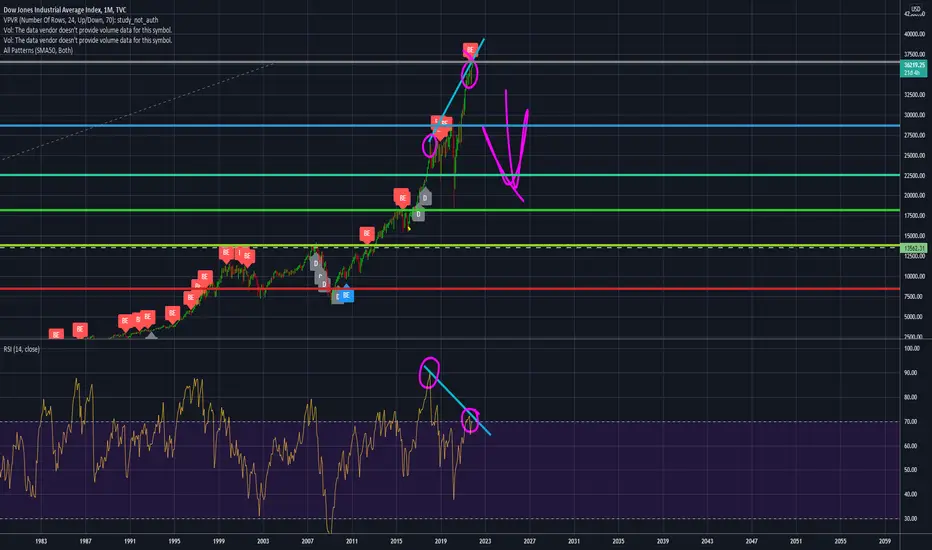Click the 2023 label on time axis
932x550 pixels.
point(485,541)
